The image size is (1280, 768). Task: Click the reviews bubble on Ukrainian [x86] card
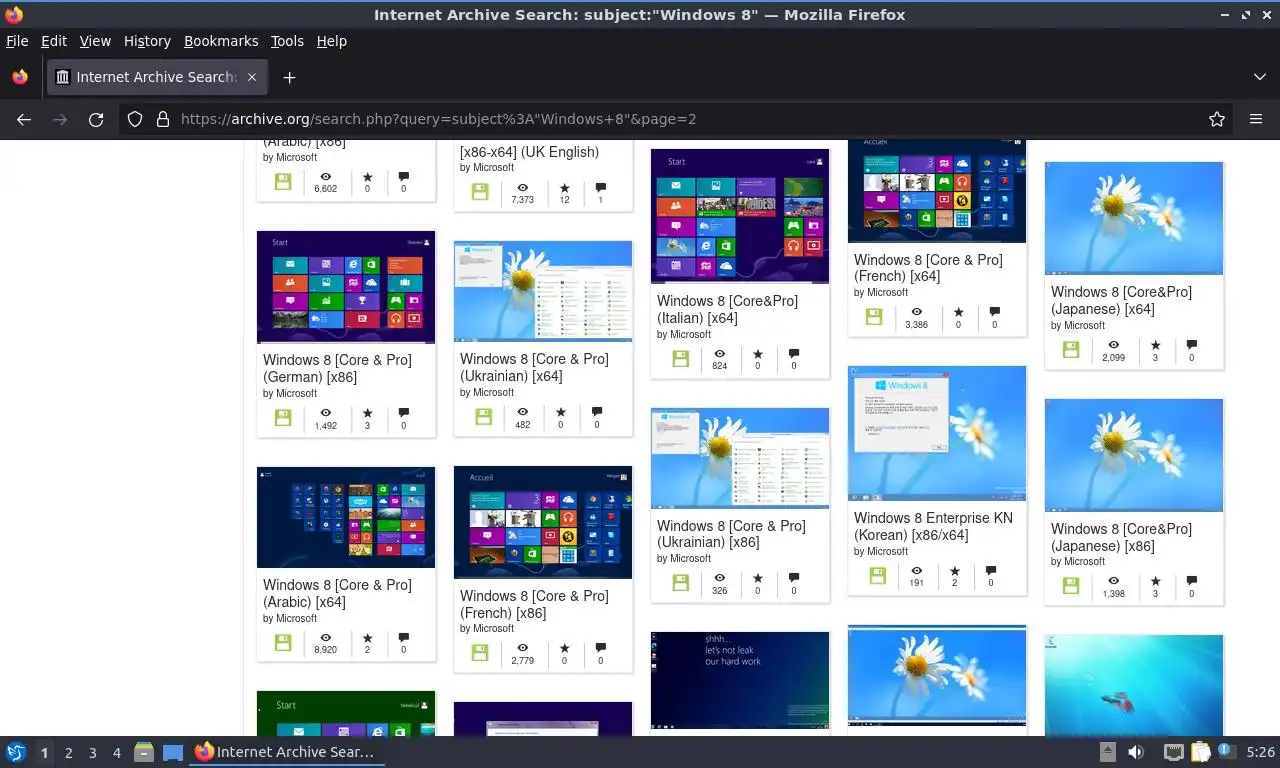click(794, 578)
